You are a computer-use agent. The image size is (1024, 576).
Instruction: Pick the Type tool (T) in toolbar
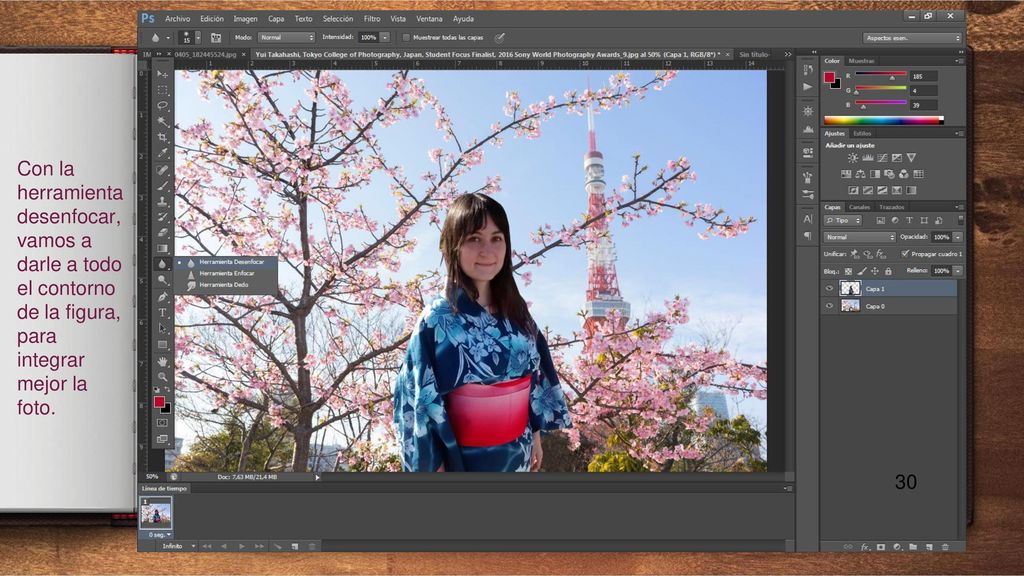tap(163, 313)
